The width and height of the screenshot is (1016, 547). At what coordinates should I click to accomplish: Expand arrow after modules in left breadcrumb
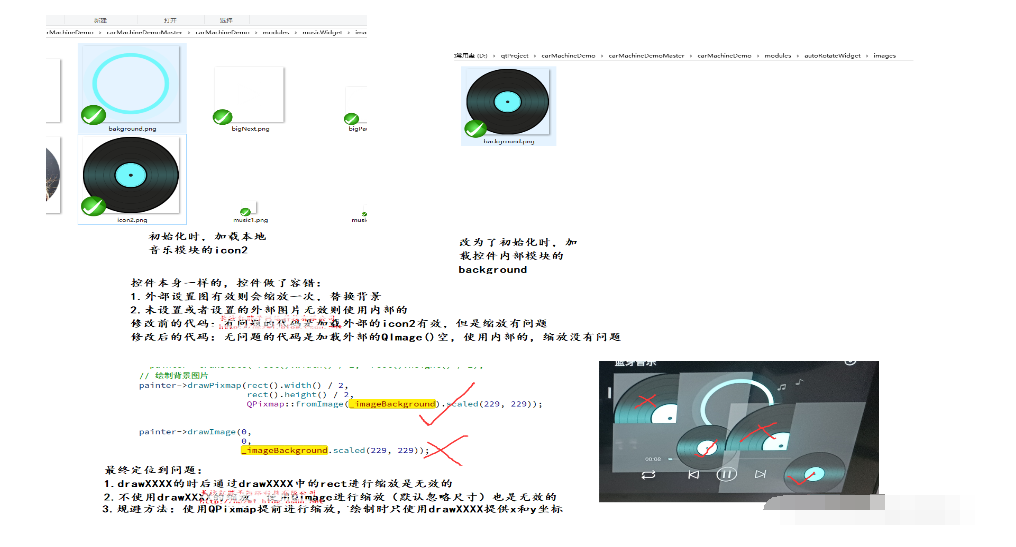point(295,32)
